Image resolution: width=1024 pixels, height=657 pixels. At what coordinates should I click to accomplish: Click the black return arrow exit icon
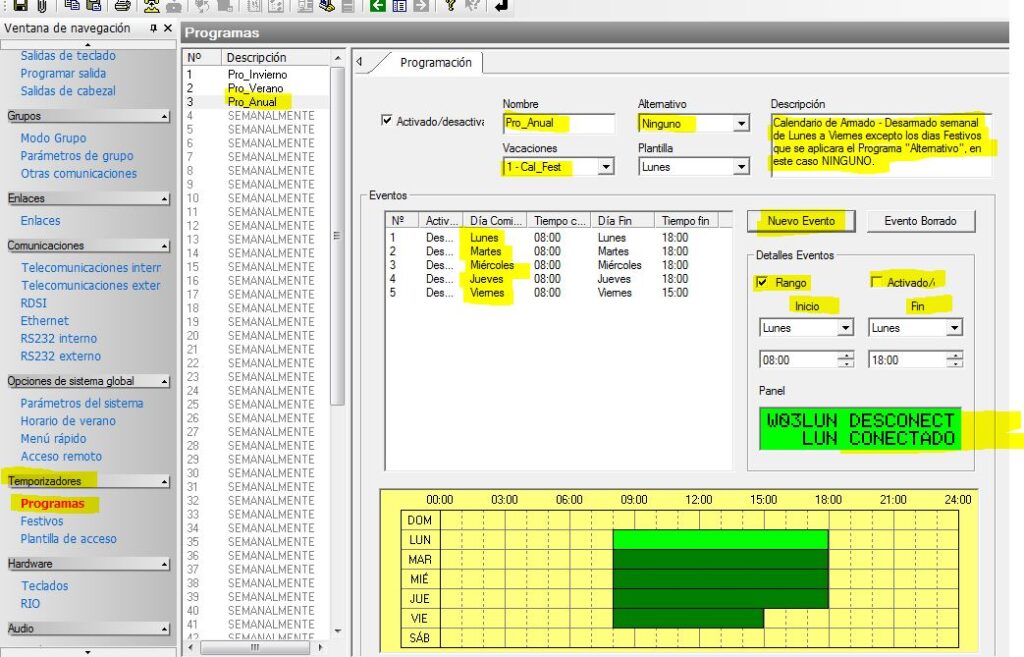[x=501, y=5]
